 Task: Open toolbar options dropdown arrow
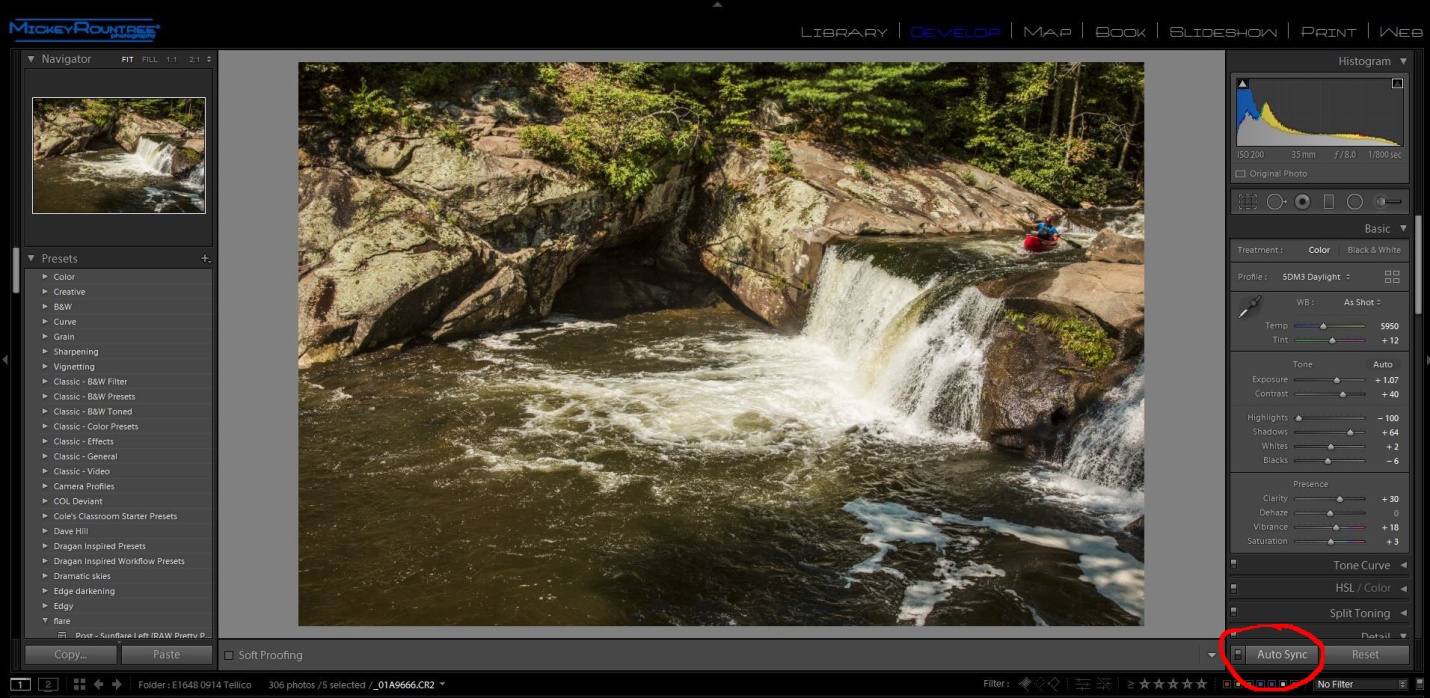point(1212,655)
